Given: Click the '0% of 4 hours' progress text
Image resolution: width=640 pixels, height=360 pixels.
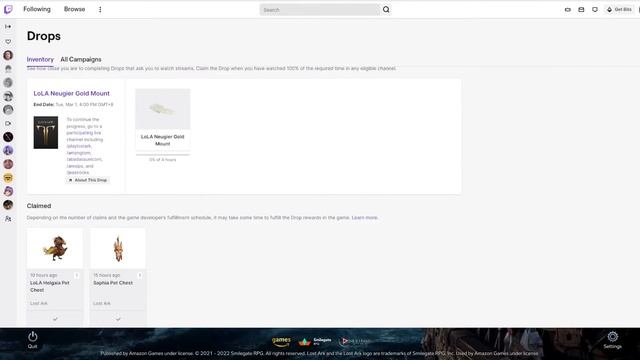Looking at the screenshot, I should [162, 160].
